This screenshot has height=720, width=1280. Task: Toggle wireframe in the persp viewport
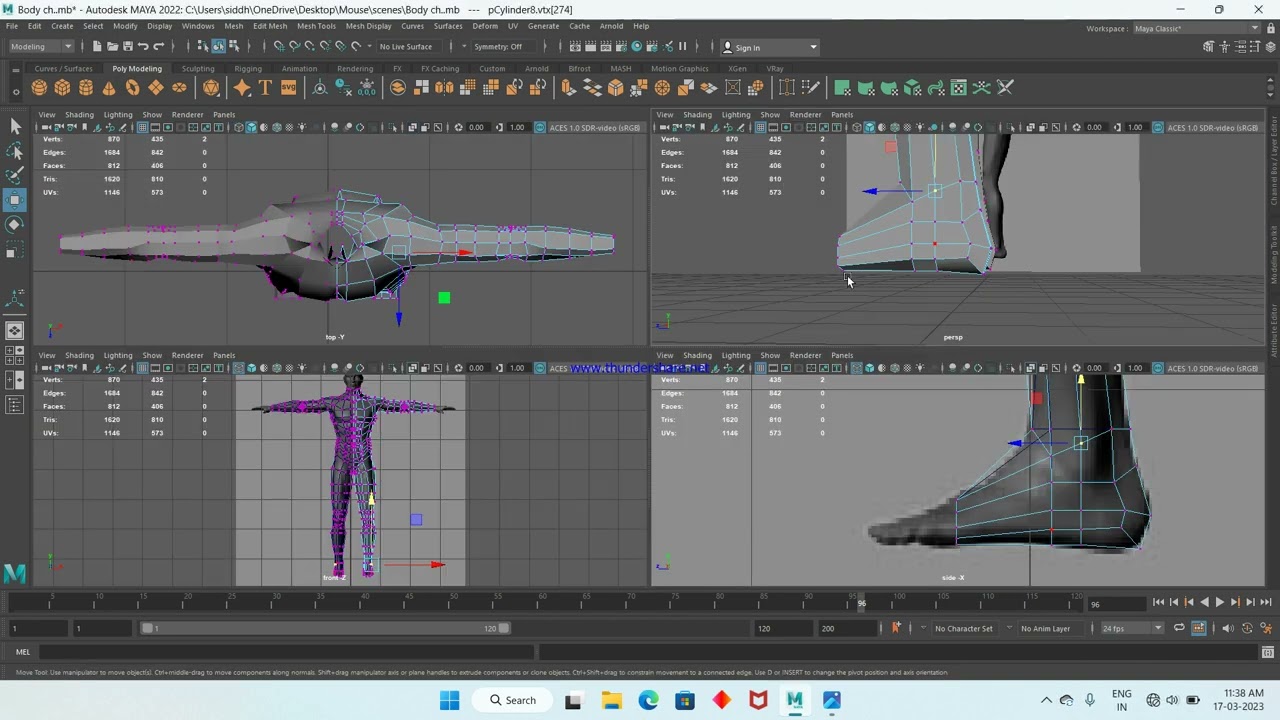[x=857, y=127]
